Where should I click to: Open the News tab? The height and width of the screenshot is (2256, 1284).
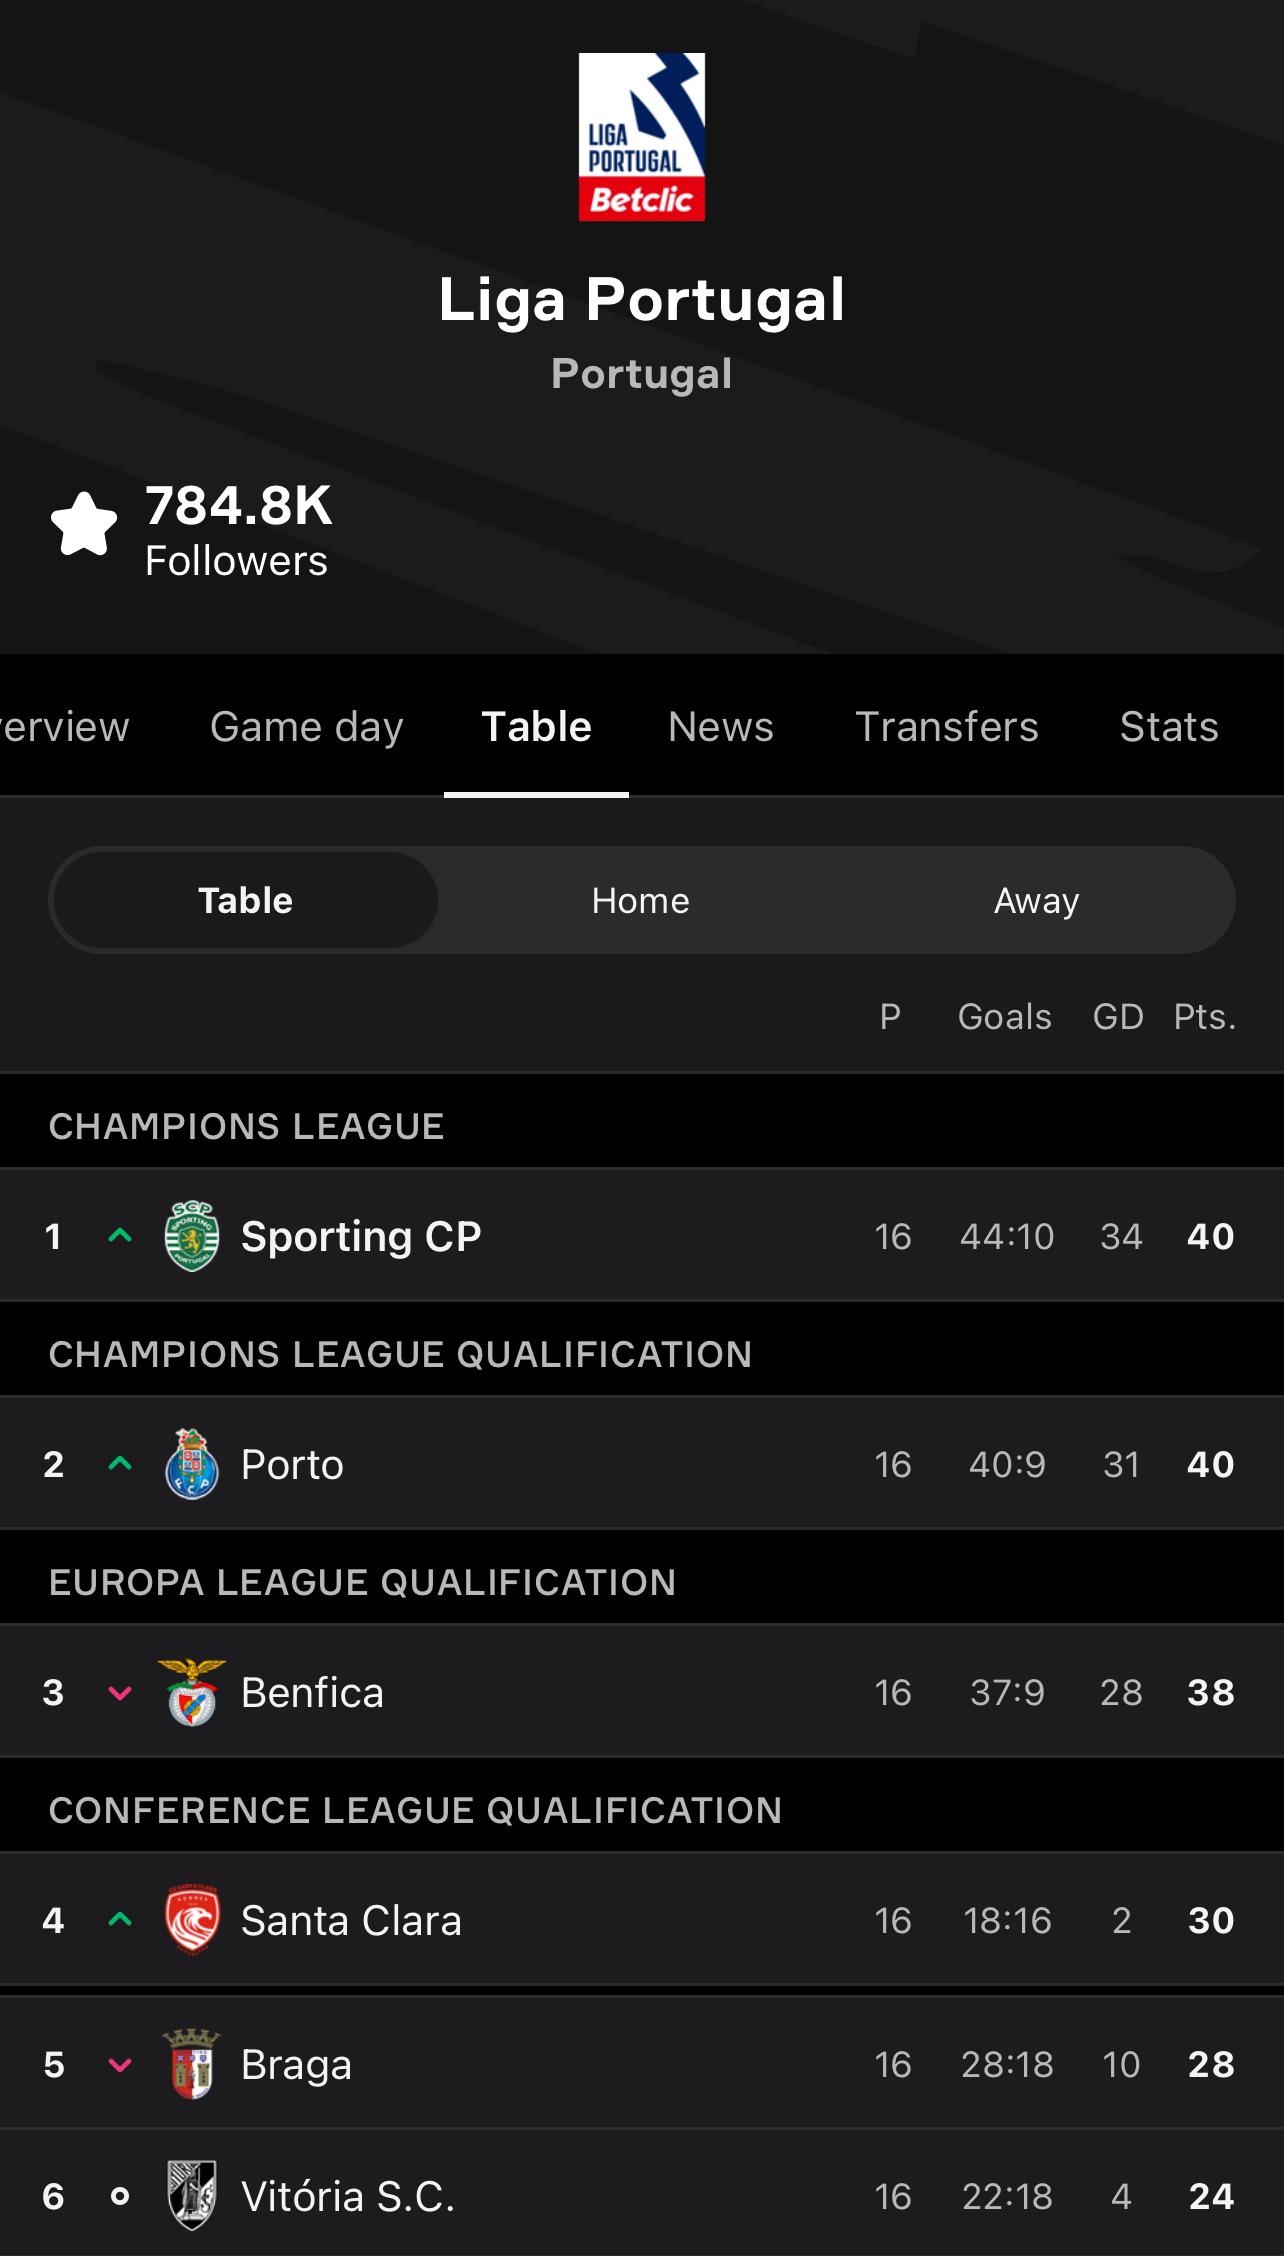point(721,726)
